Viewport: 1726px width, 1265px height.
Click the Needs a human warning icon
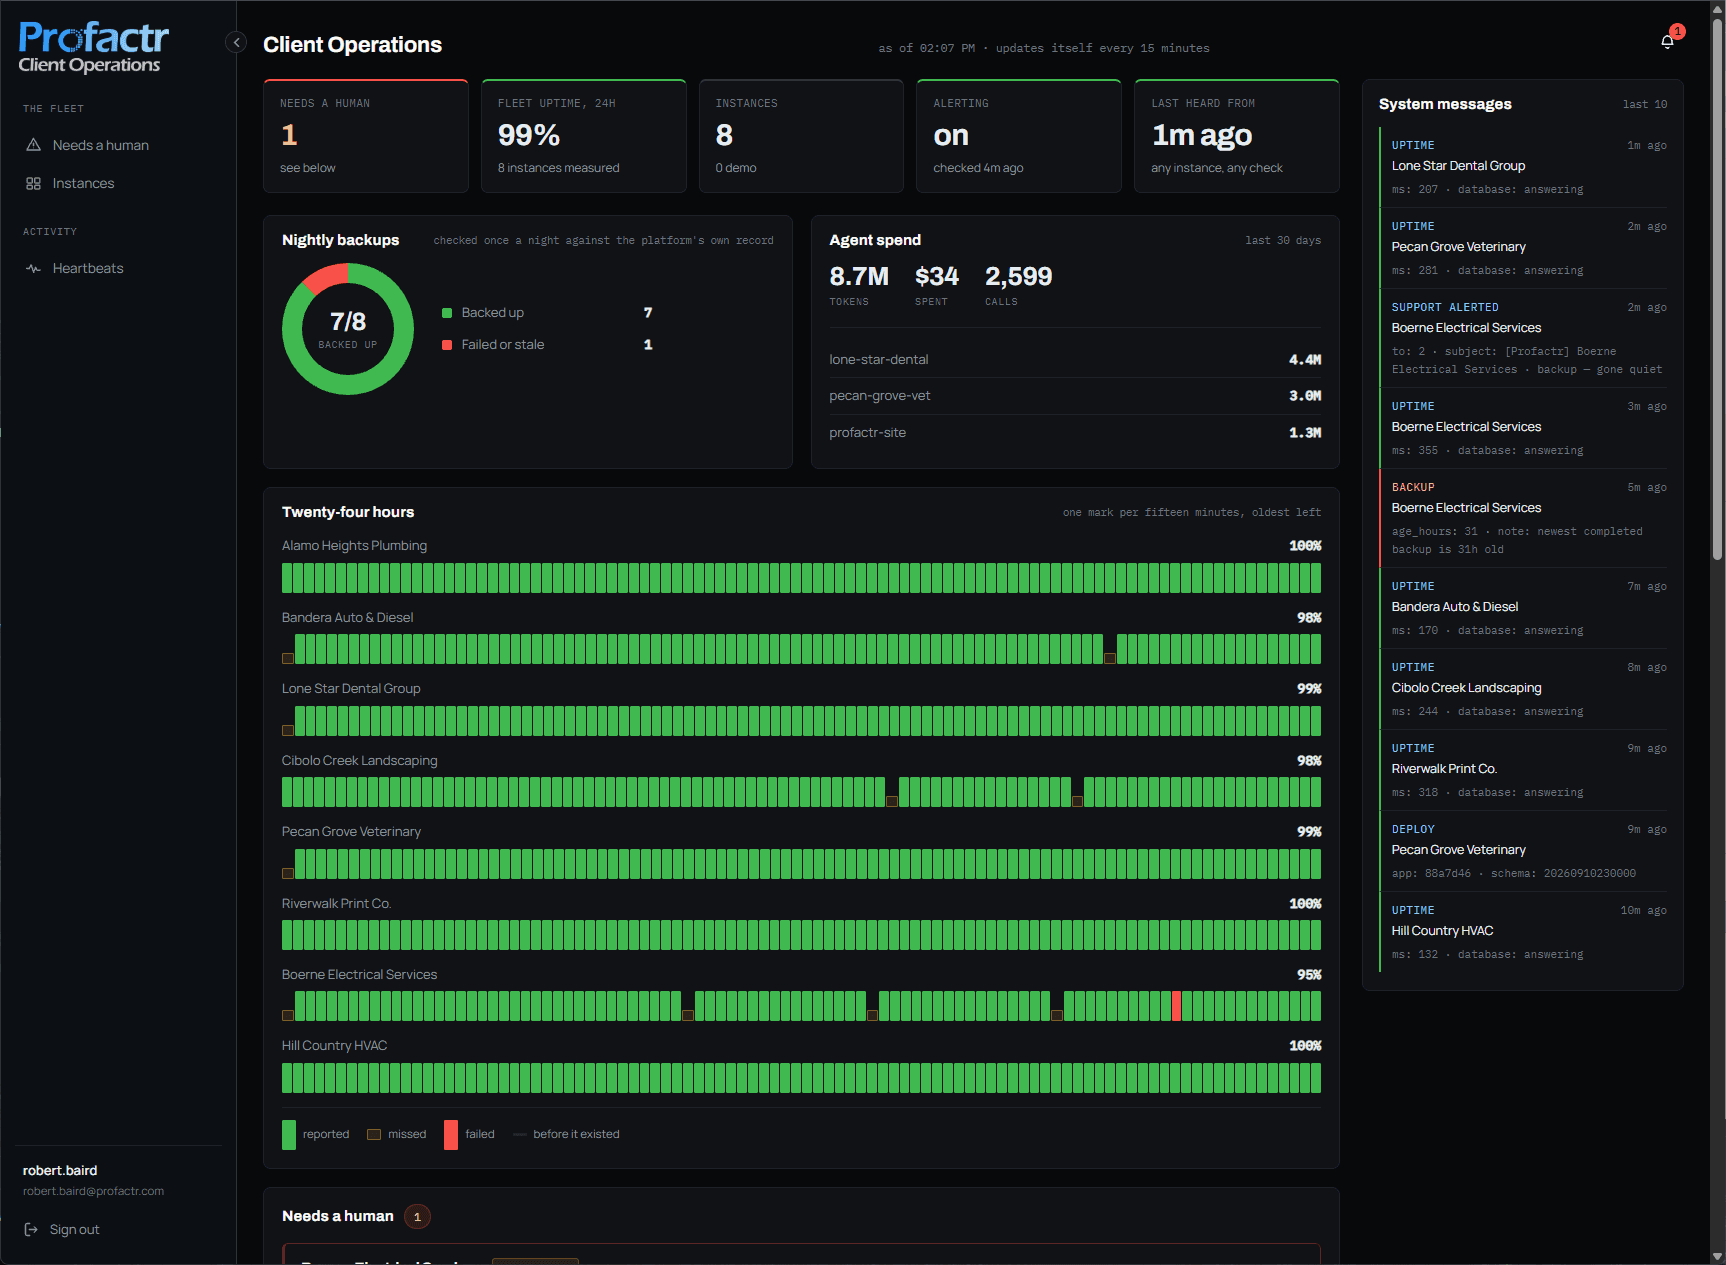click(33, 145)
